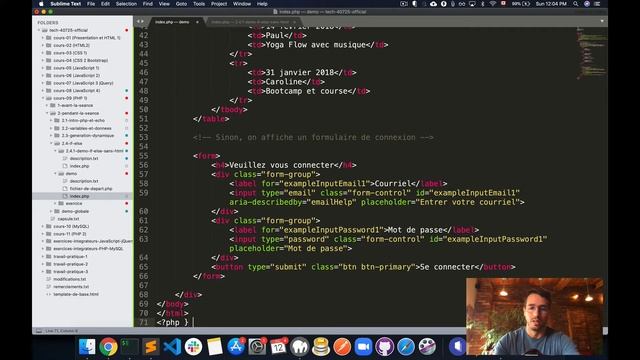The width and height of the screenshot is (640, 360).
Task: Switch to the active index.php — demo tab
Action: coord(172,22)
